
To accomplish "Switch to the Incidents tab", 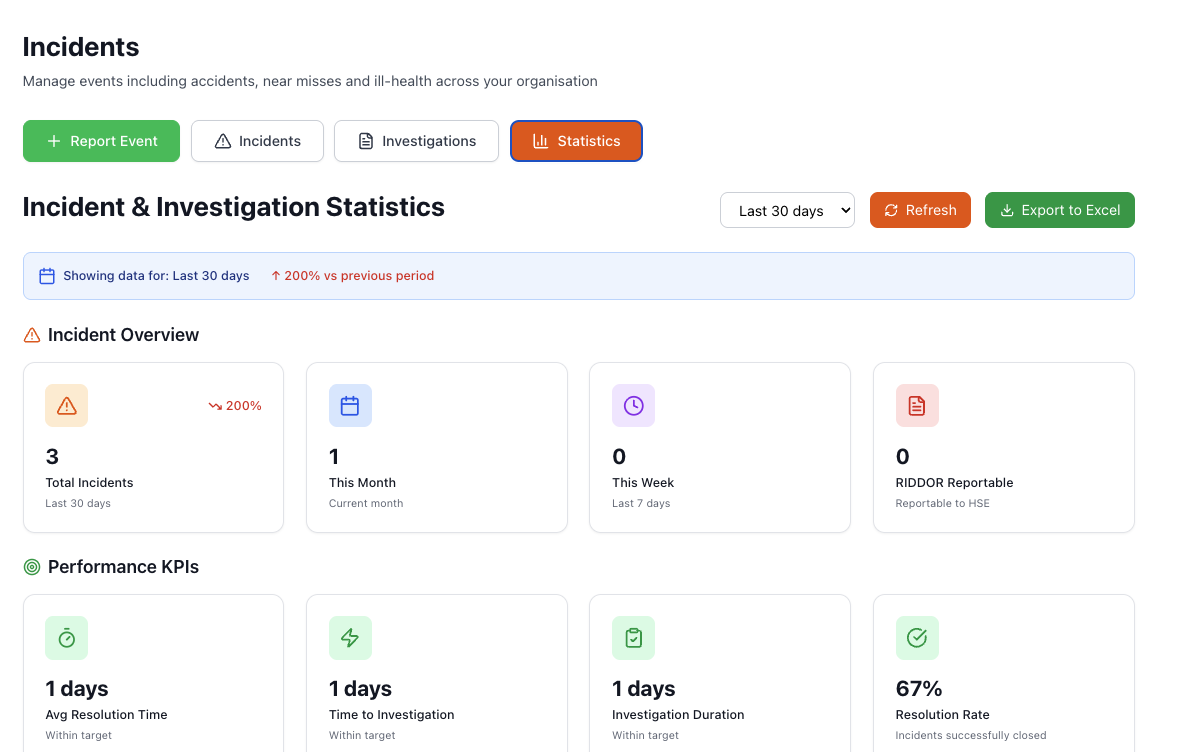I will pyautogui.click(x=257, y=141).
